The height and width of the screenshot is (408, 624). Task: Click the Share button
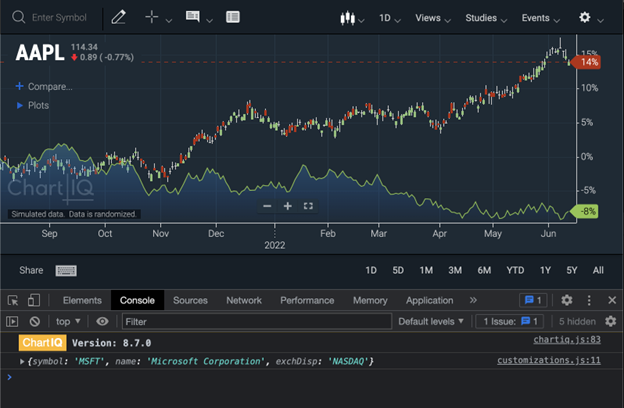[31, 270]
